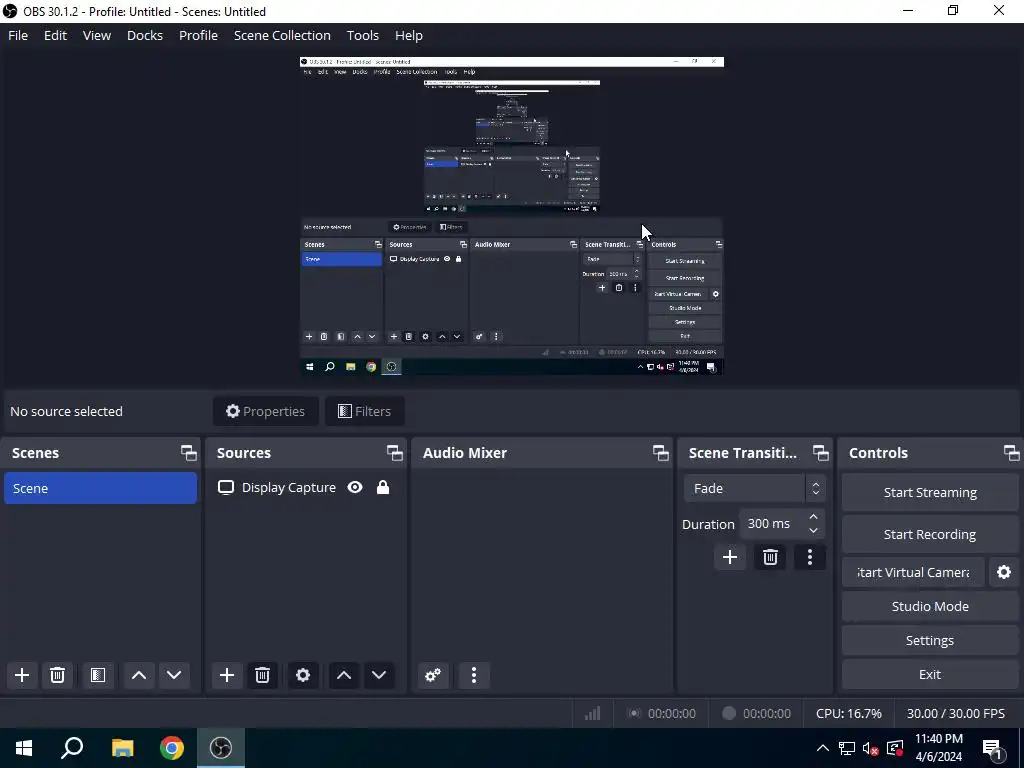This screenshot has width=1024, height=768.
Task: Click Start Streaming
Action: (x=930, y=492)
